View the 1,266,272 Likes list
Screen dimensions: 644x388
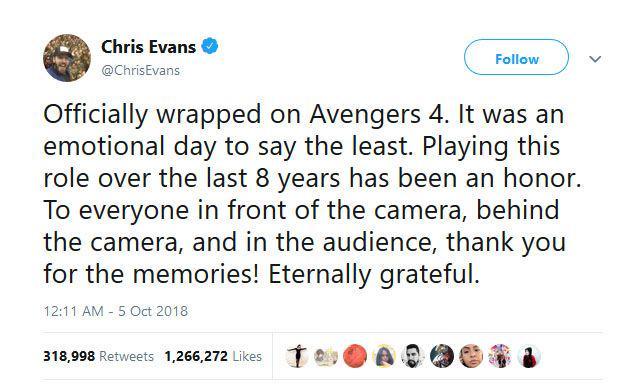point(213,356)
